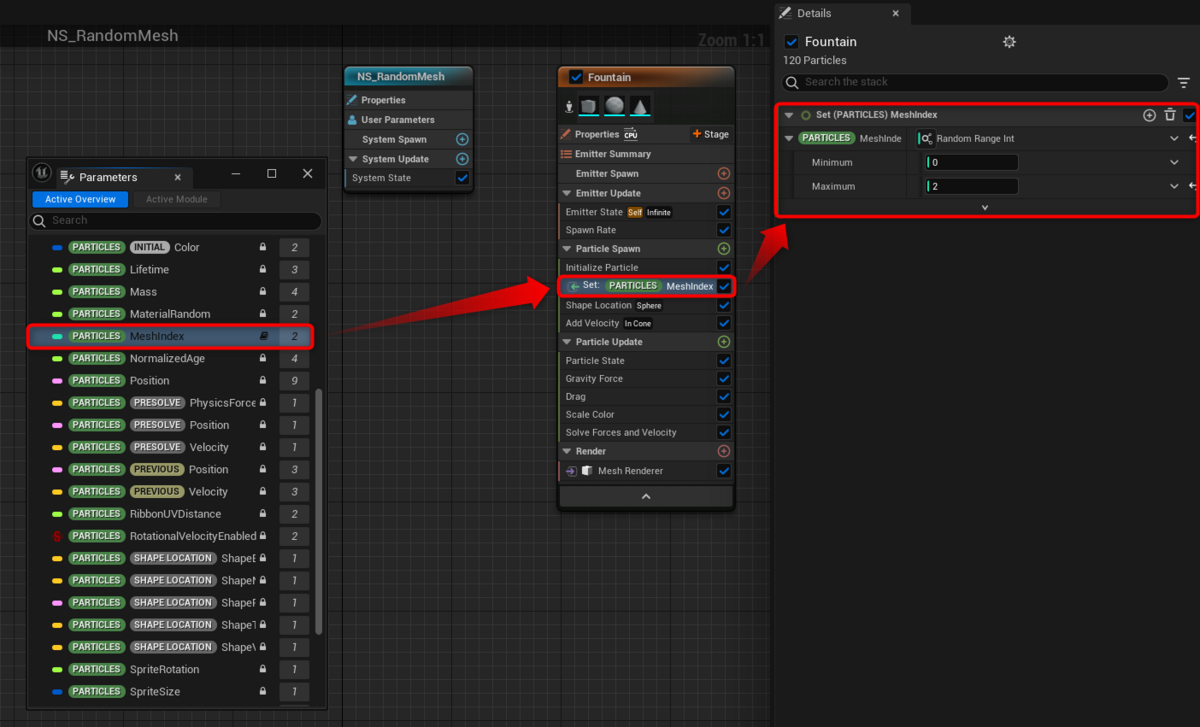
Task: Open the stack filter icon next to search
Action: (1186, 82)
